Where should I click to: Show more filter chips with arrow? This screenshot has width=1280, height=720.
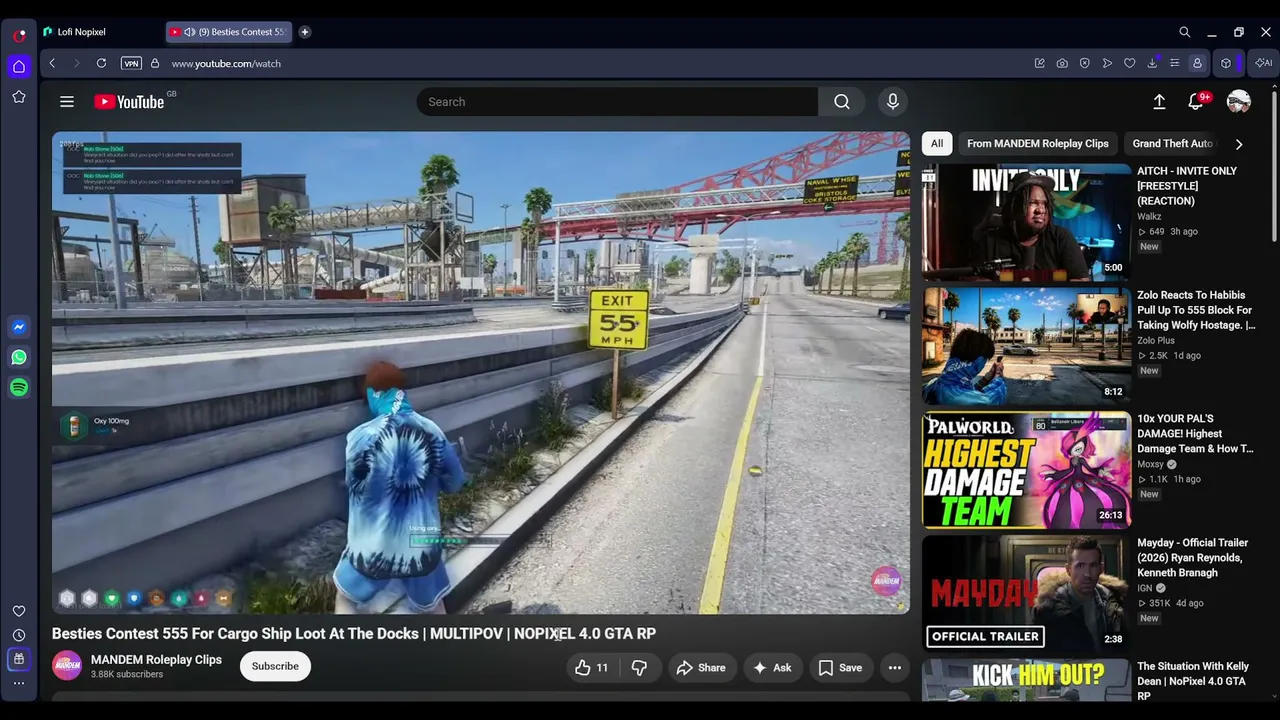tap(1239, 144)
